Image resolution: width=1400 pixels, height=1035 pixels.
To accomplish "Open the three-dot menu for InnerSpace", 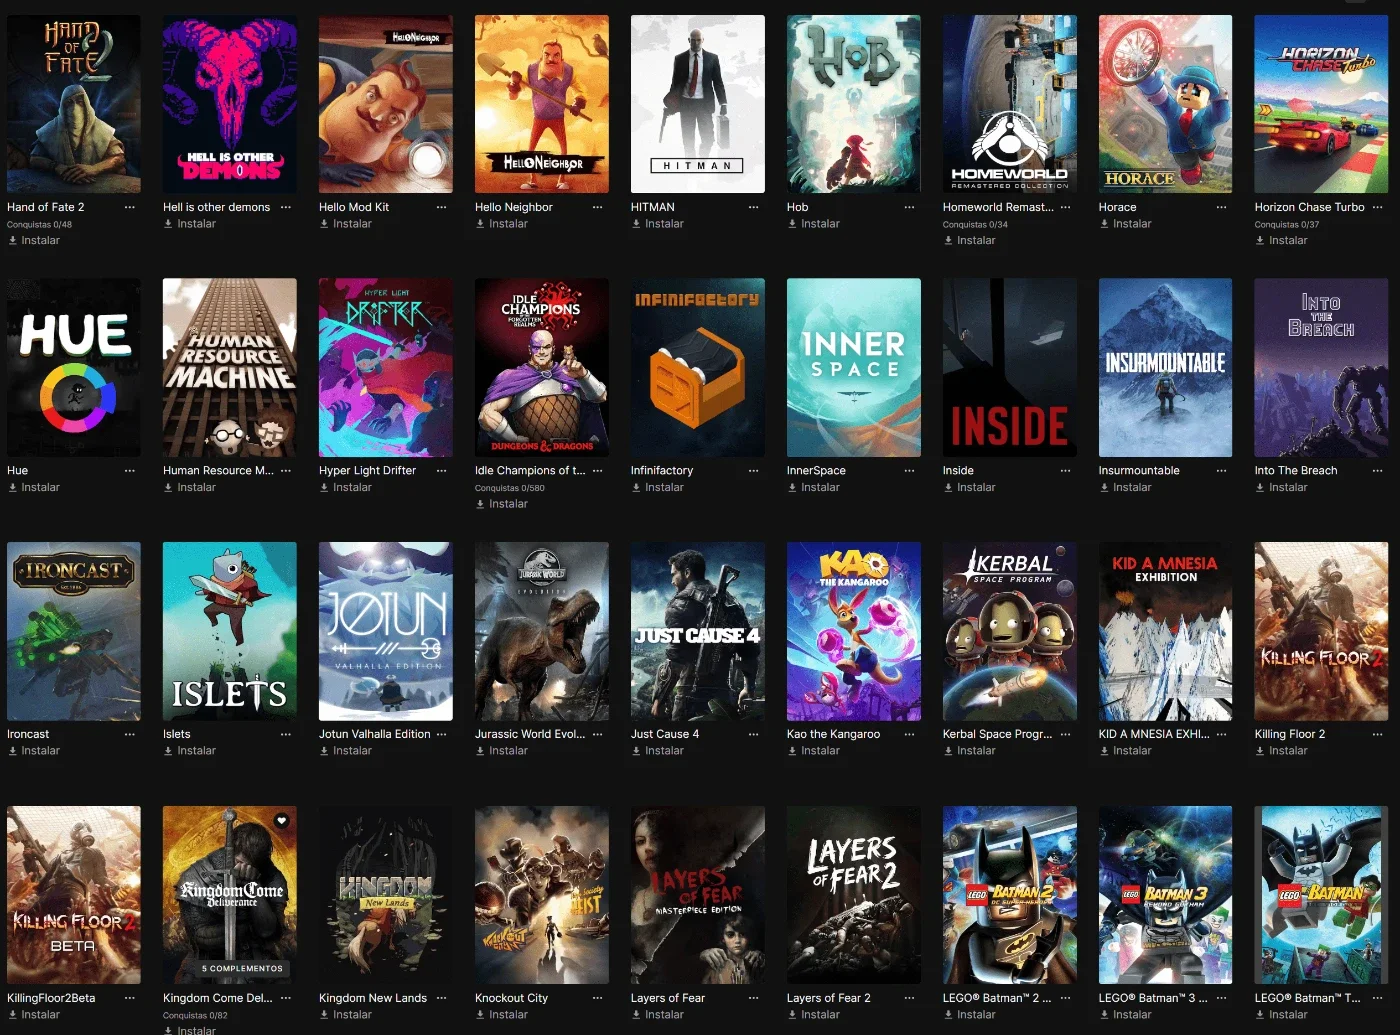I will tap(910, 470).
